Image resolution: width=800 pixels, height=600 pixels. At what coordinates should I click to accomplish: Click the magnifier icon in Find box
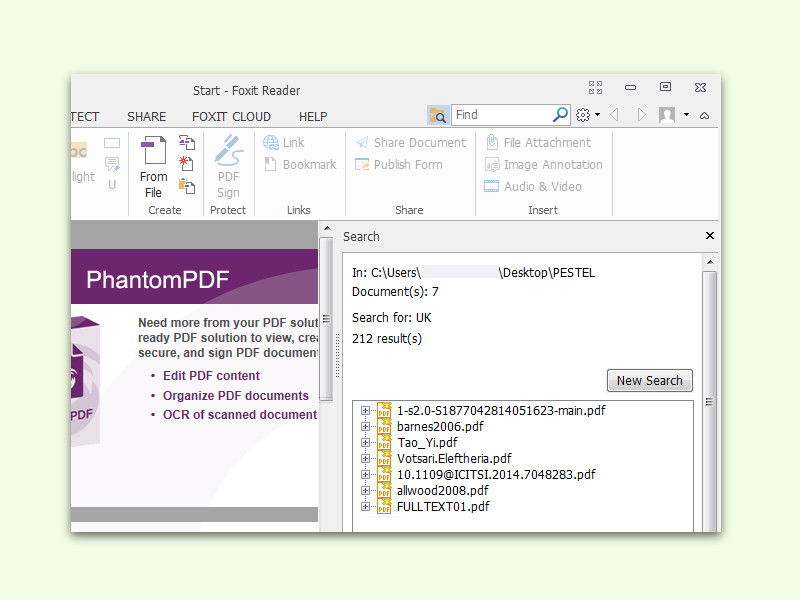point(560,114)
